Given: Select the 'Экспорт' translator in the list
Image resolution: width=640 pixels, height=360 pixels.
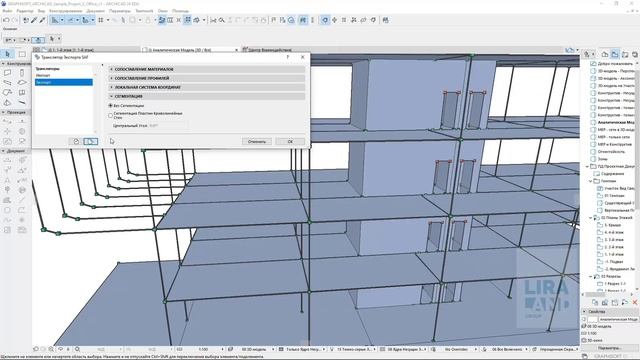Looking at the screenshot, I should 64,82.
